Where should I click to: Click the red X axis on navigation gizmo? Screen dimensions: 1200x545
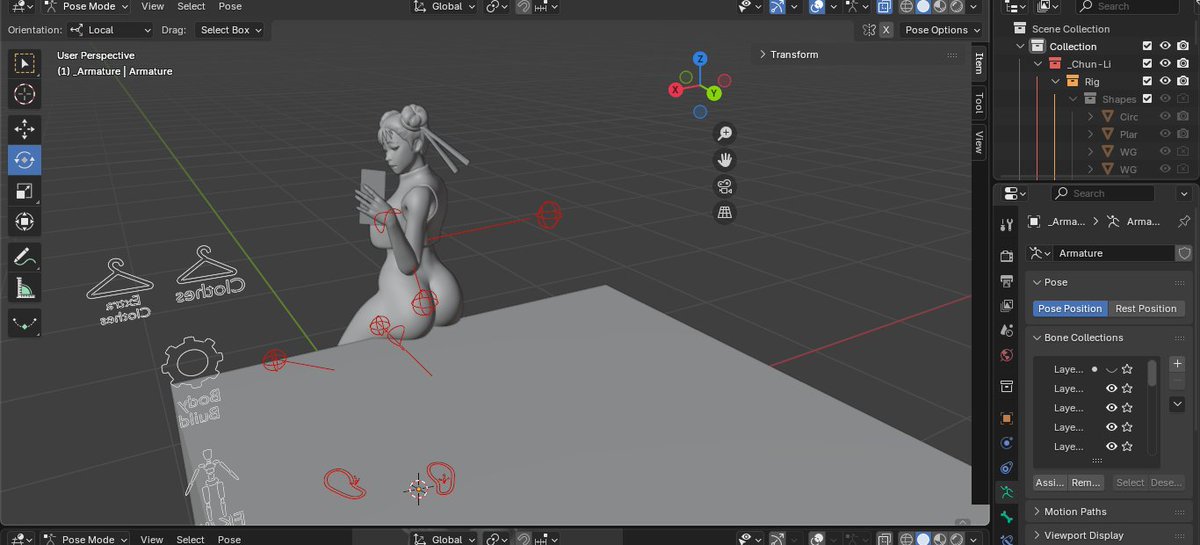[x=676, y=90]
